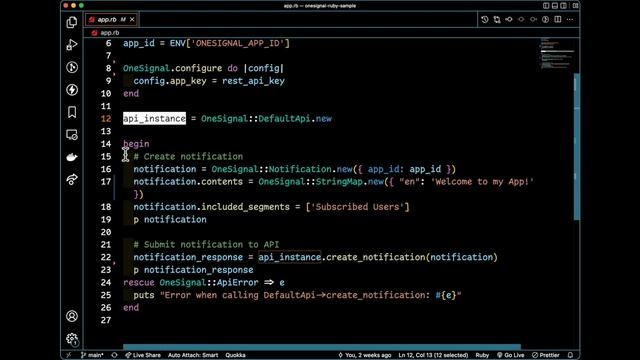Start Live Share from status bar
This screenshot has height=360, width=640.
point(143,355)
